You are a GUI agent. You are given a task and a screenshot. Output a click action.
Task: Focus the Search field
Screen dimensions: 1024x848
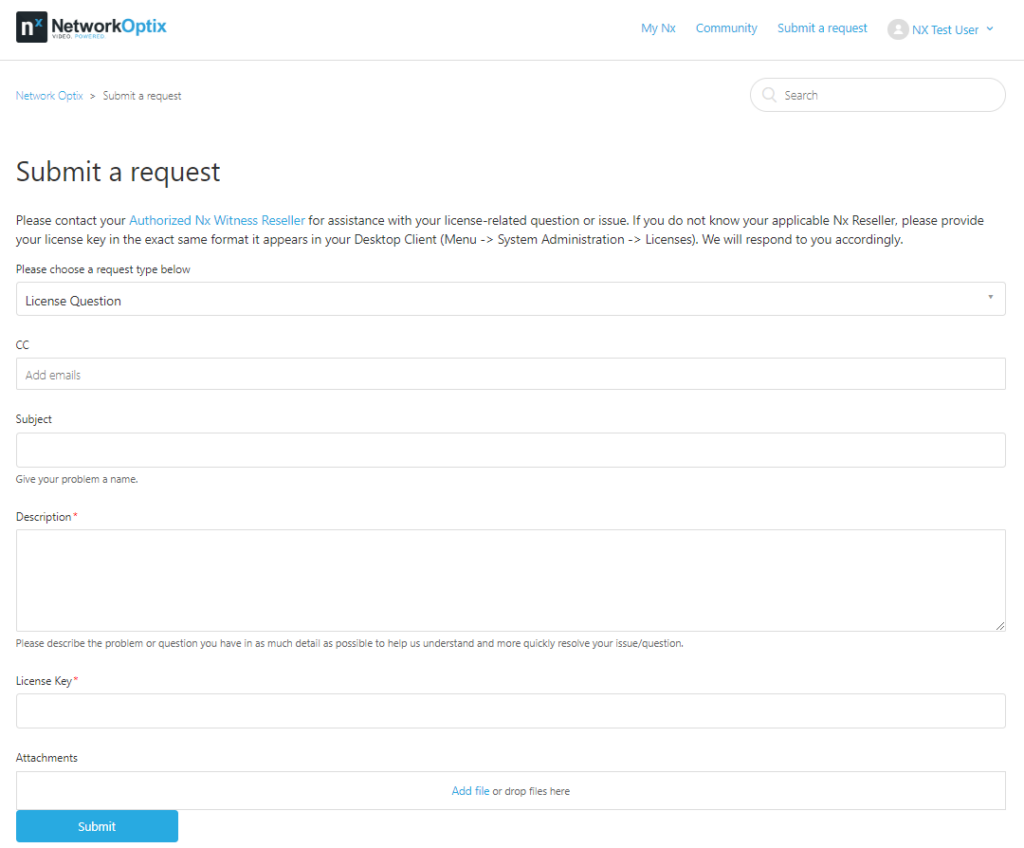[877, 95]
